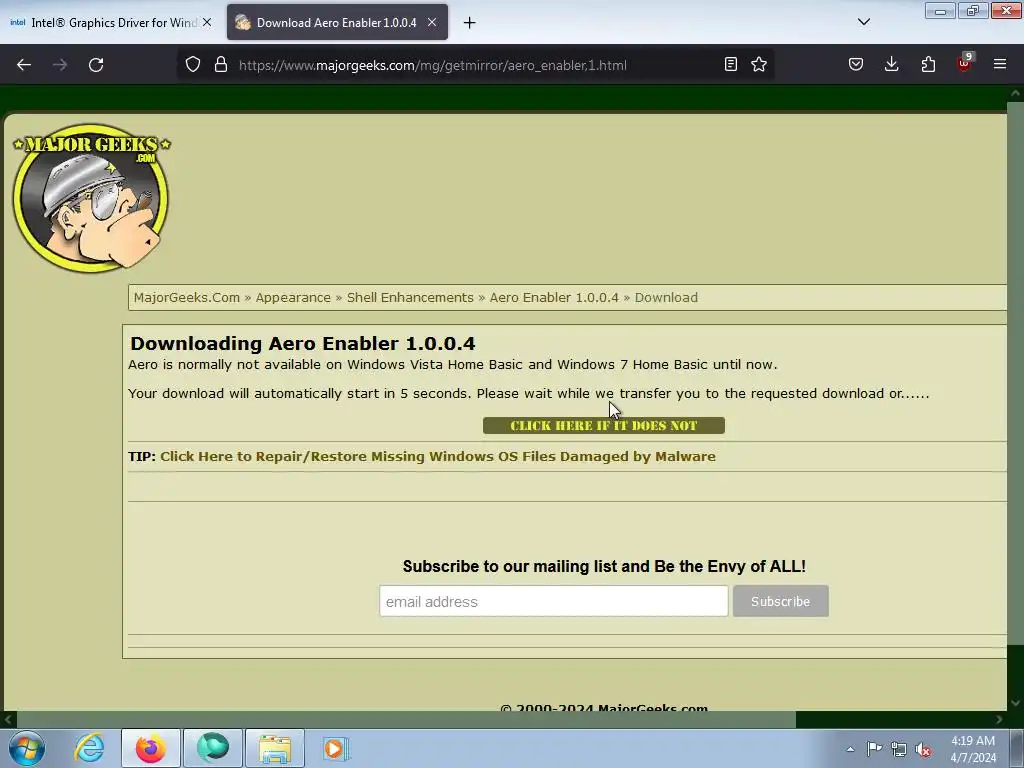Viewport: 1024px width, 768px height.
Task: Open uBlock Origin extension icon
Action: (965, 63)
